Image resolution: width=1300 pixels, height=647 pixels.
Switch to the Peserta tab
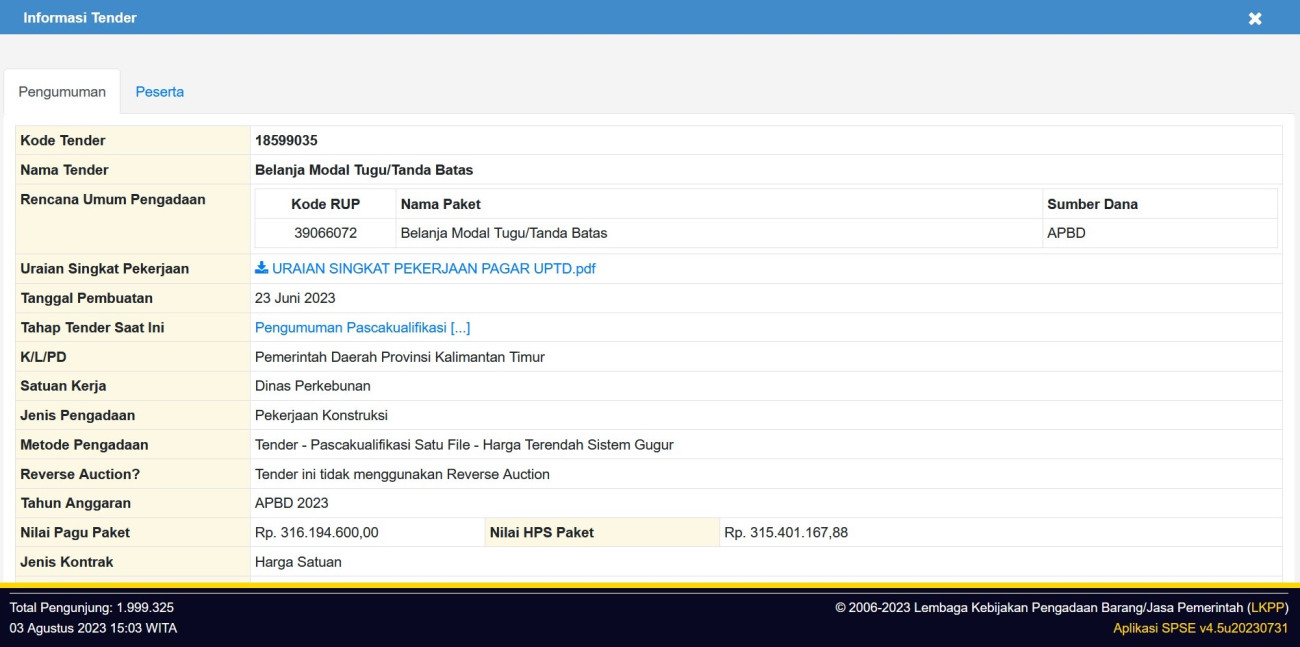click(160, 92)
